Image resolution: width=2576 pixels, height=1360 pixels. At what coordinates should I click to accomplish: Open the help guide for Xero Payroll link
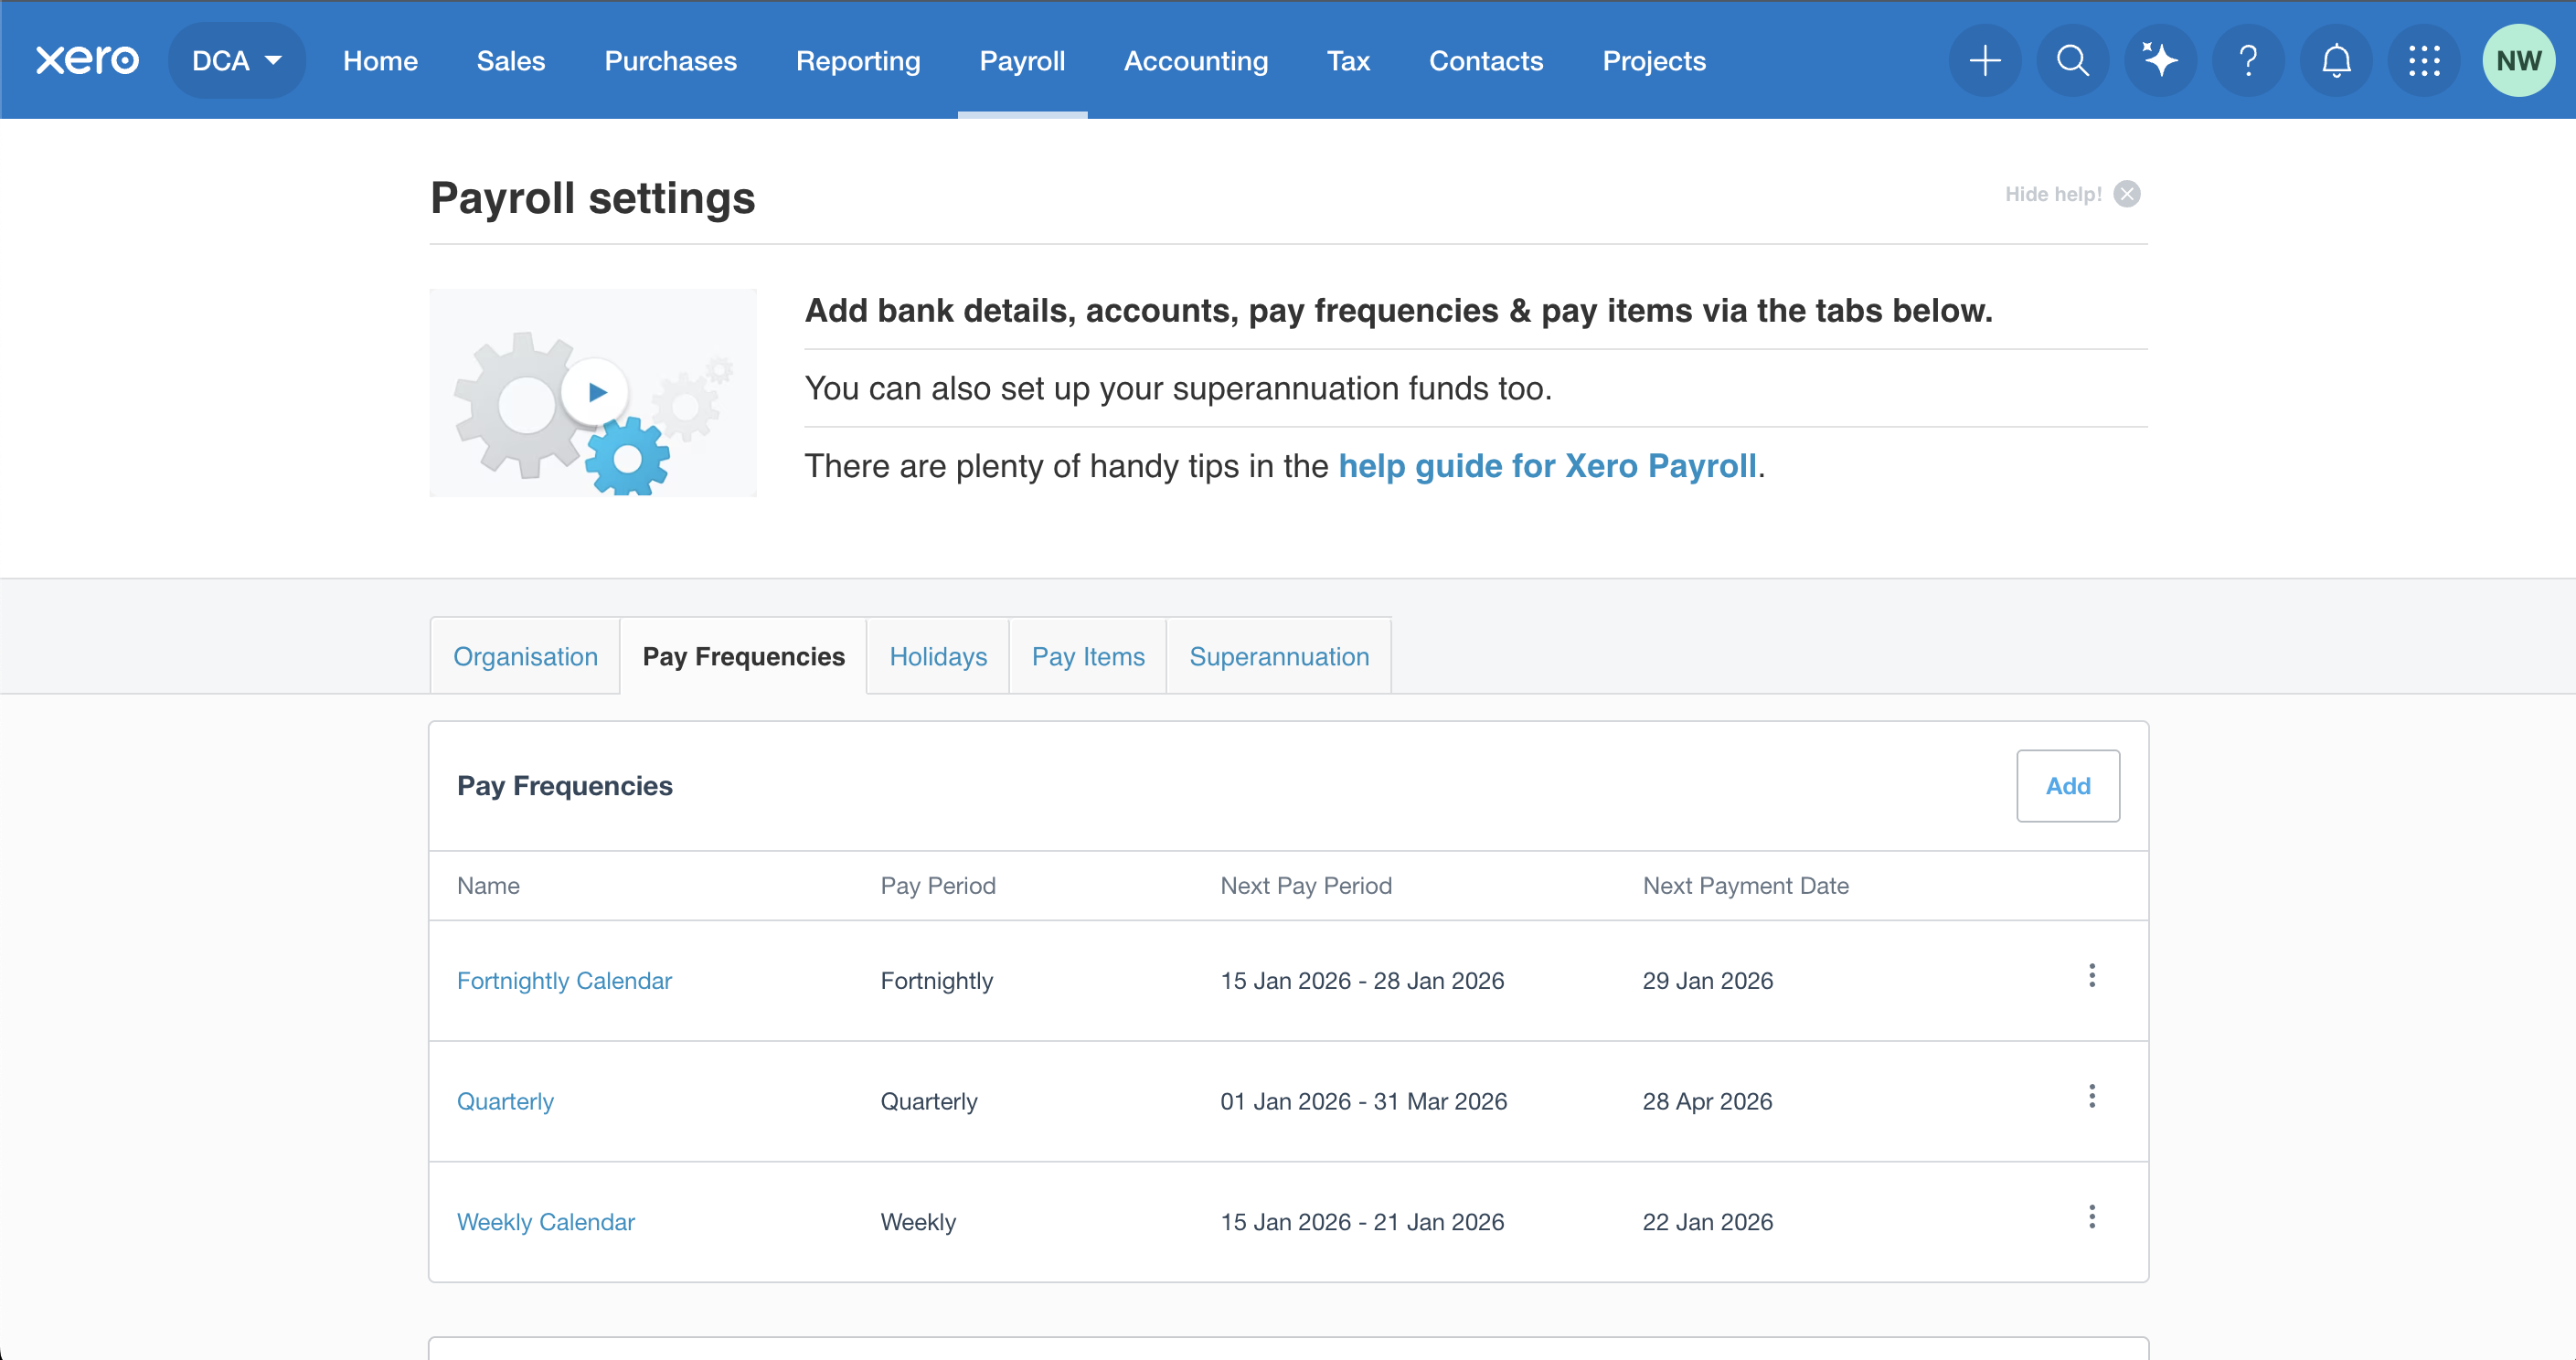coord(1547,466)
